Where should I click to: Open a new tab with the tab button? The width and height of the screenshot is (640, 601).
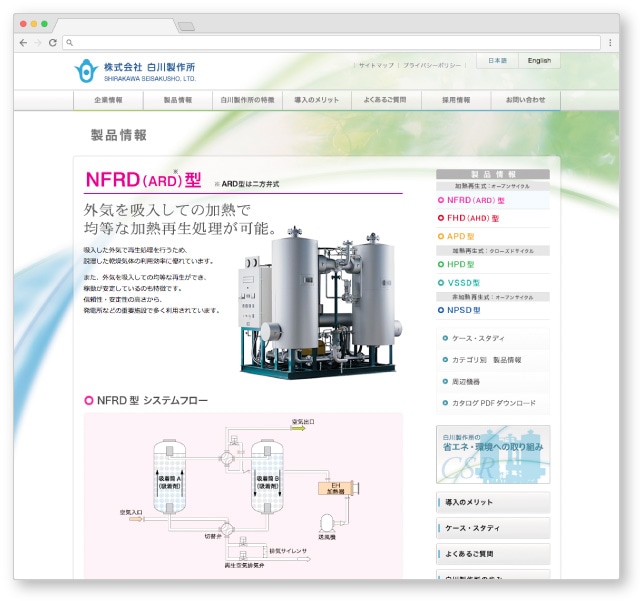[x=187, y=27]
